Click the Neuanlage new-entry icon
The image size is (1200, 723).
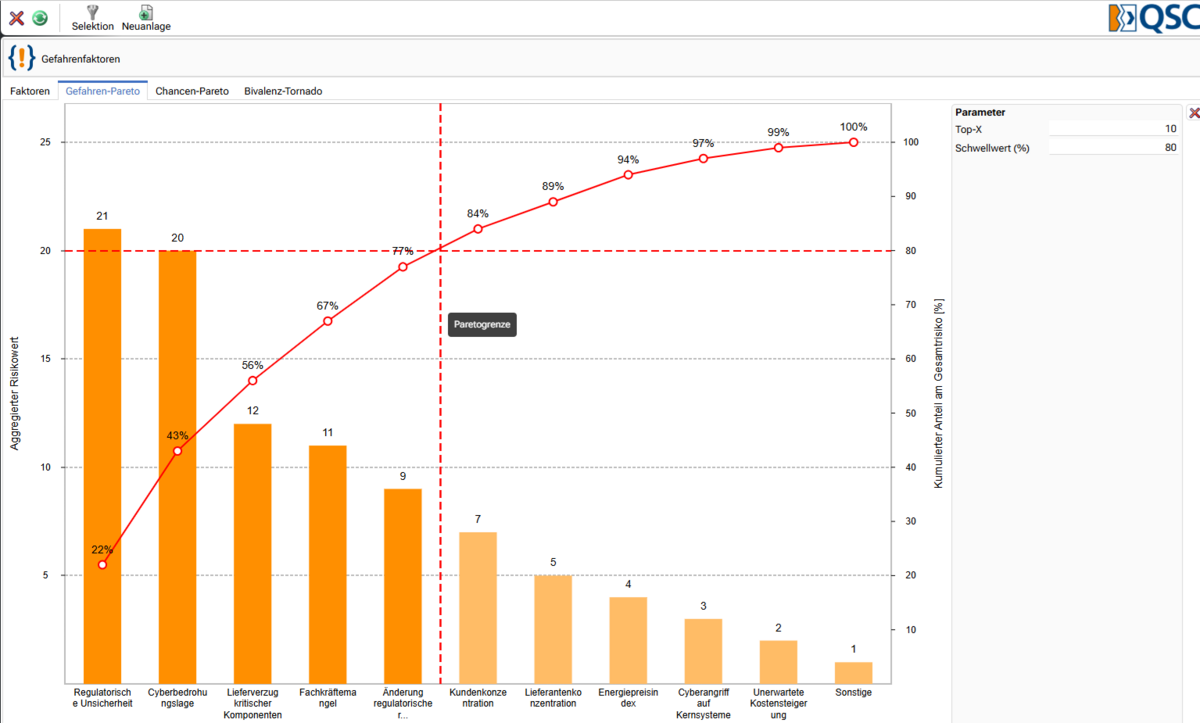point(146,18)
